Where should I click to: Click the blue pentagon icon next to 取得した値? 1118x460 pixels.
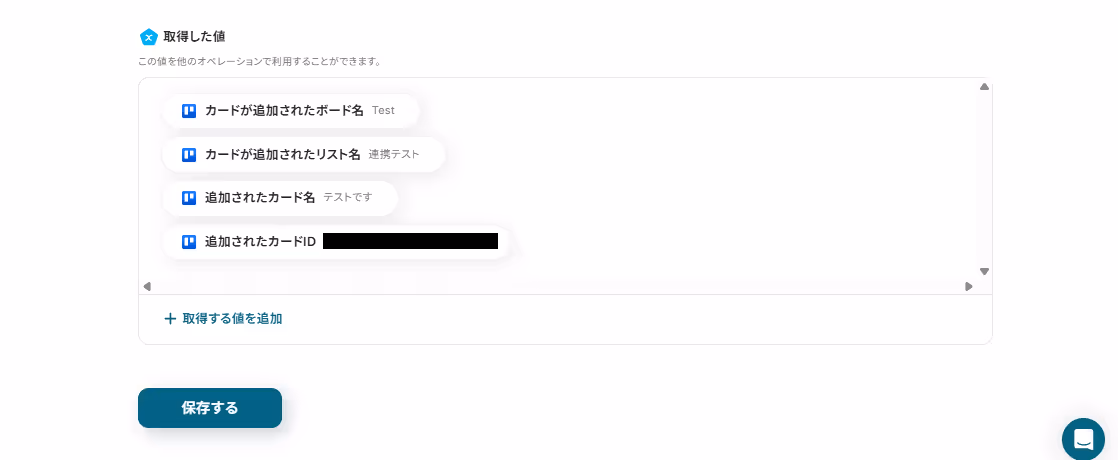click(148, 37)
